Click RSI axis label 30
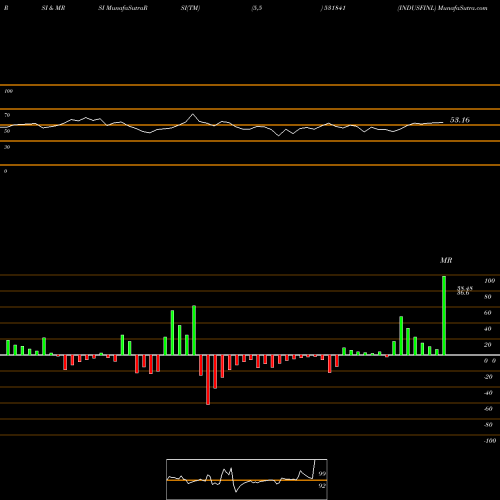Viewport: 500px width, 500px height. click(7, 147)
